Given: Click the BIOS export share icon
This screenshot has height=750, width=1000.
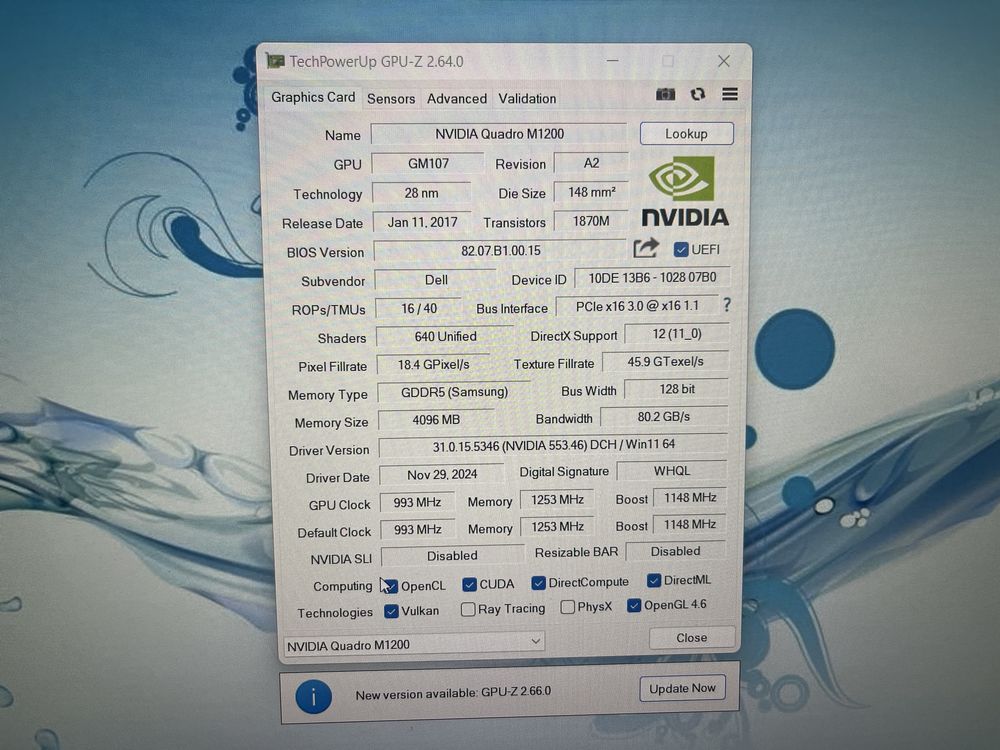Looking at the screenshot, I should (645, 248).
